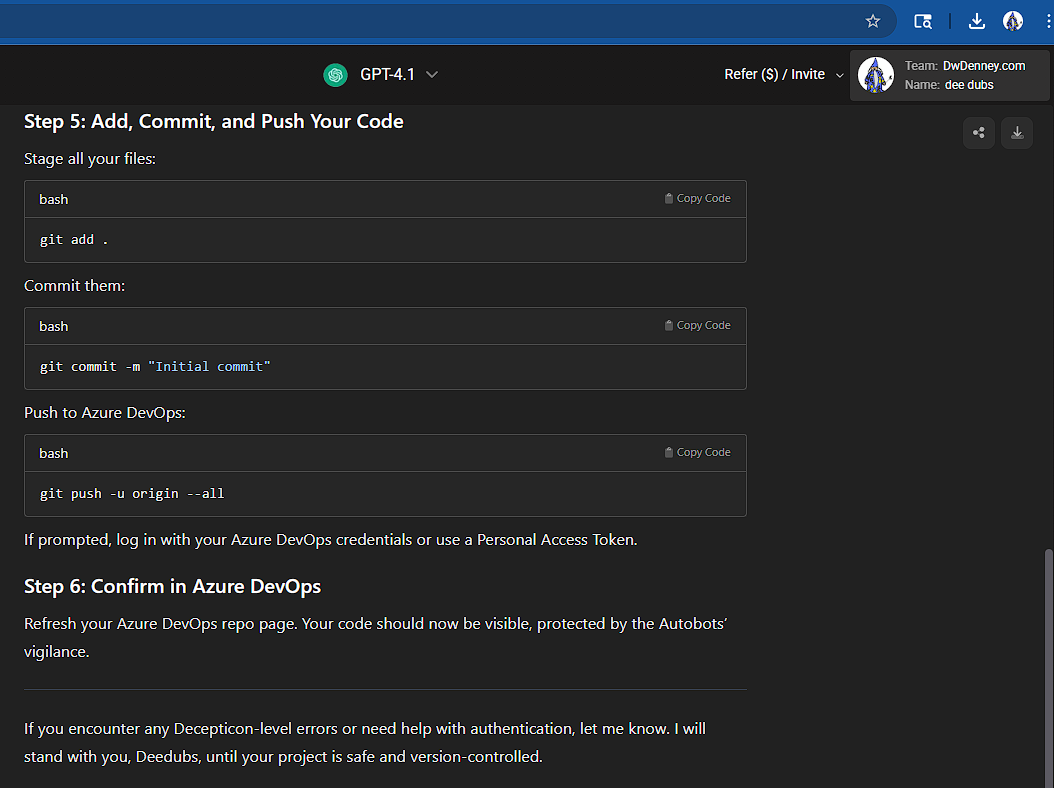Click the git commit -m command text
The image size is (1054, 788).
coord(155,367)
